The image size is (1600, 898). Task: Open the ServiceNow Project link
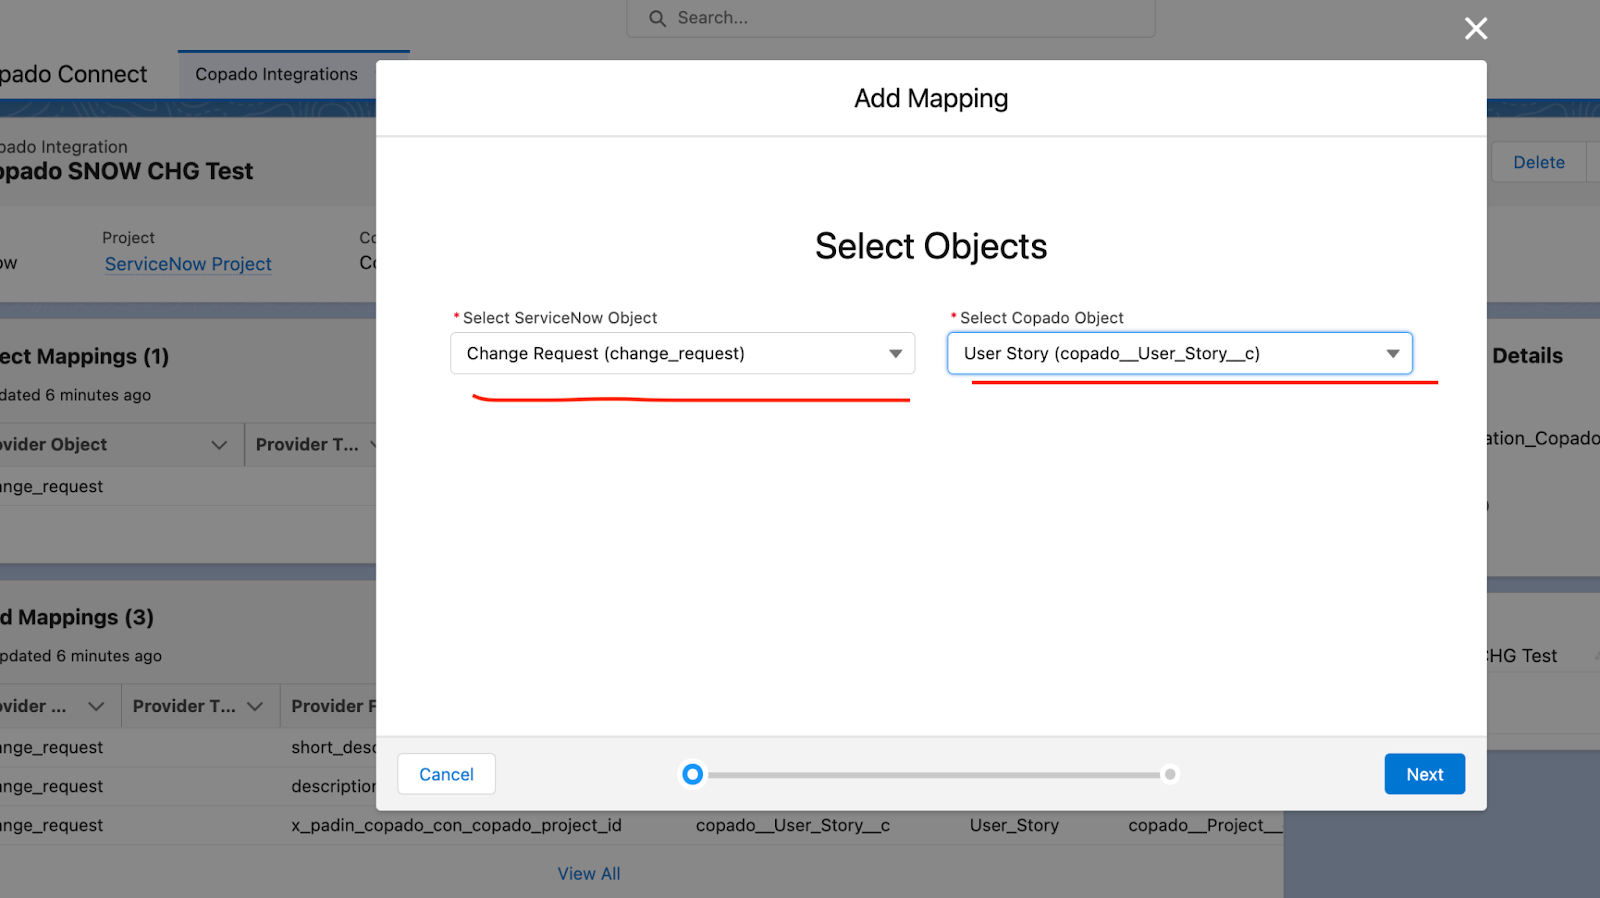pyautogui.click(x=188, y=264)
